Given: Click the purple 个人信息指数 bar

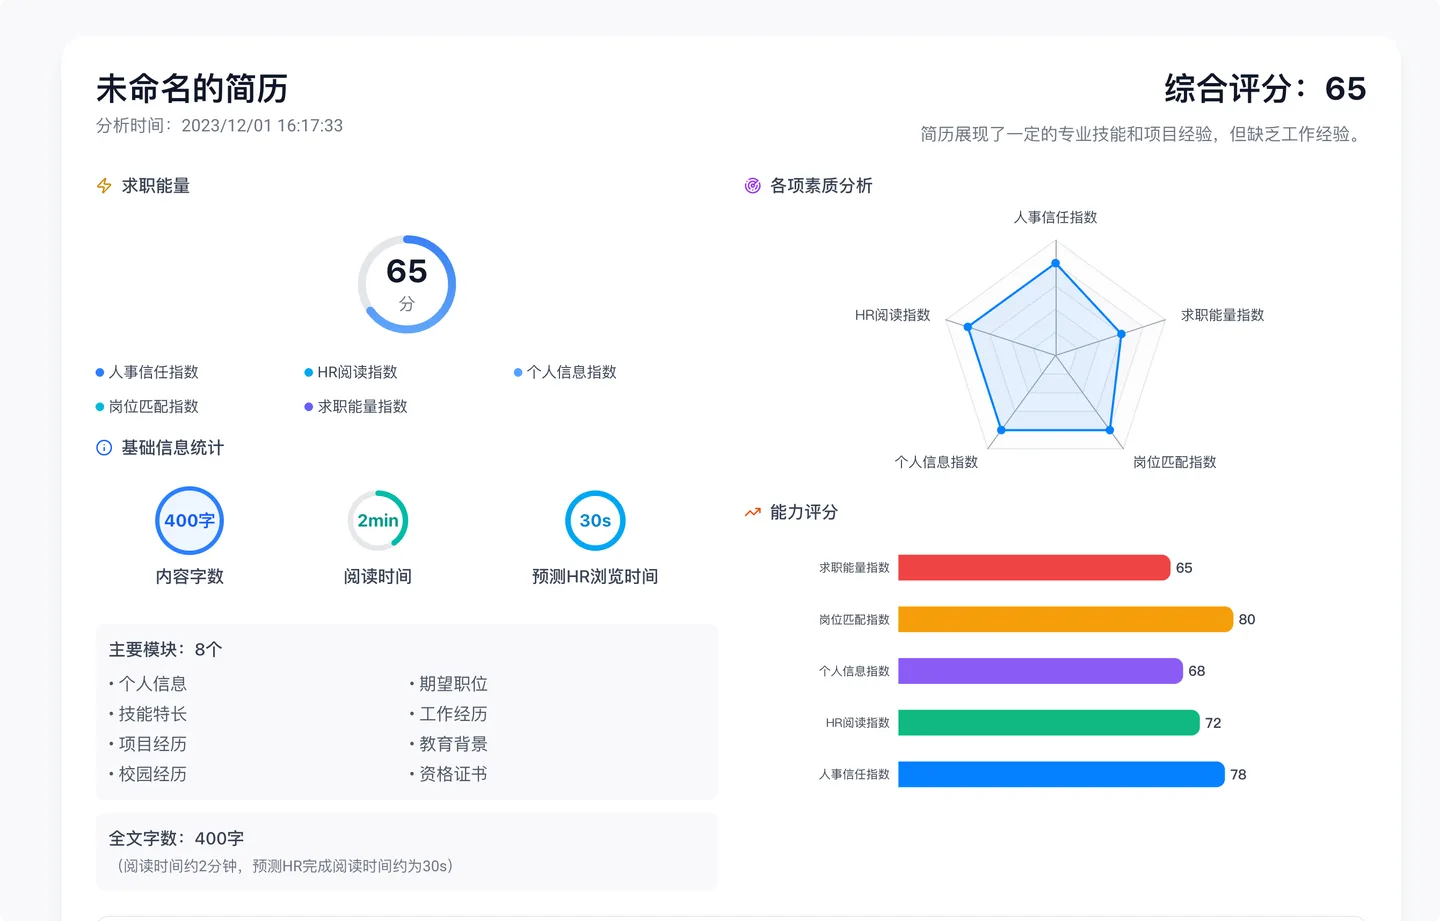Looking at the screenshot, I should tap(1041, 671).
